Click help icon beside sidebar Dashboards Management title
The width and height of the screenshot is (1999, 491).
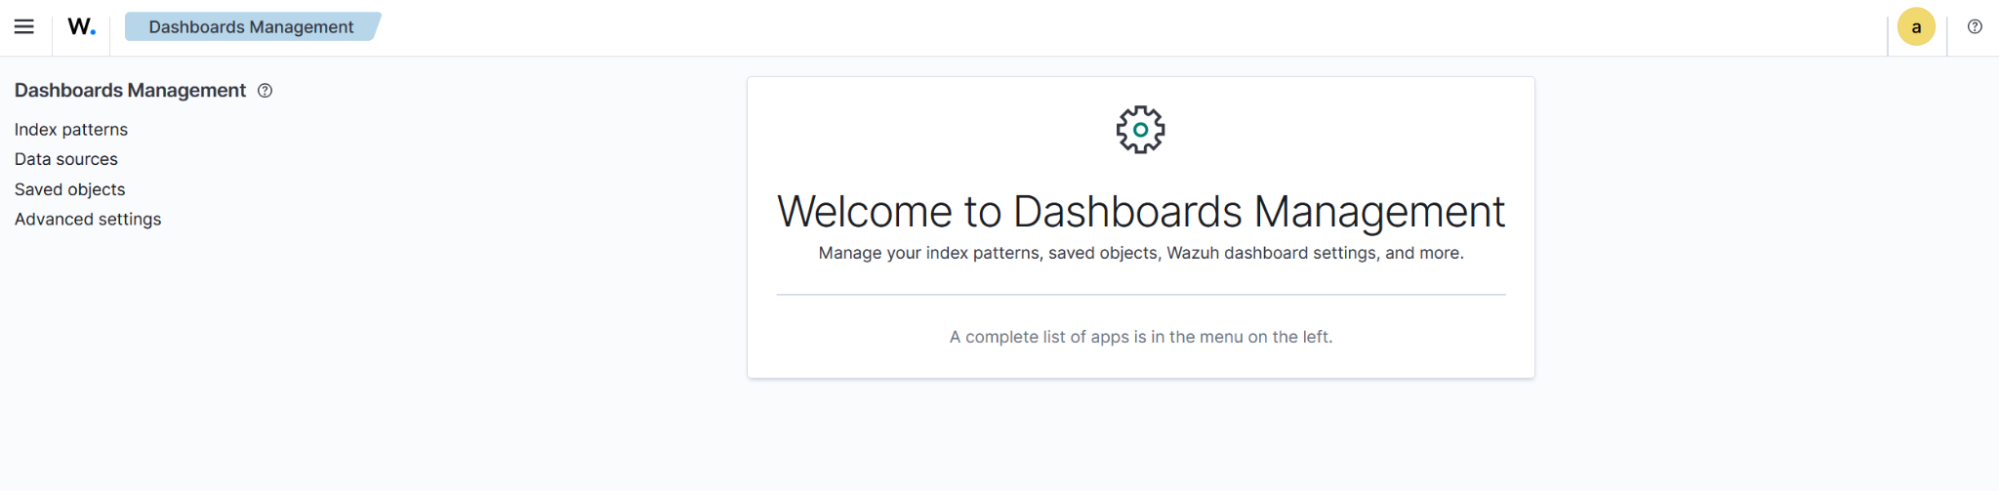(x=265, y=91)
